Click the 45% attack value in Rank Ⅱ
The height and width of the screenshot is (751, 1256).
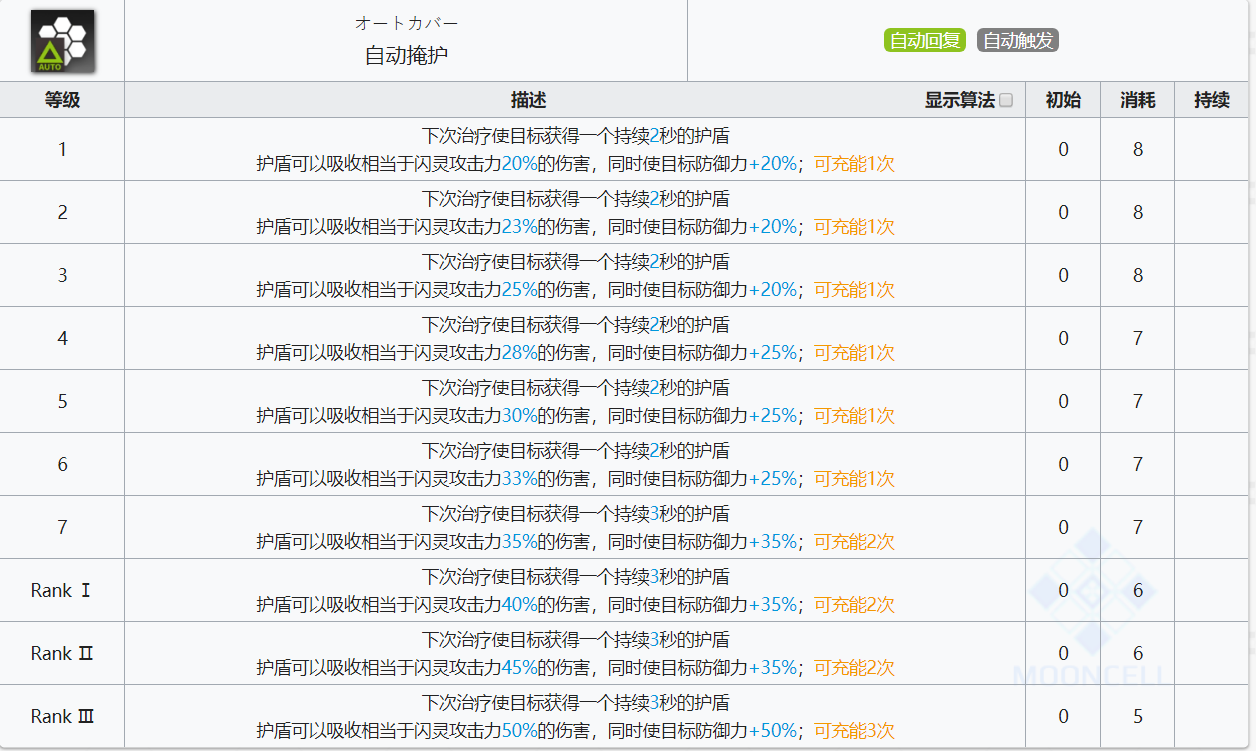[519, 668]
